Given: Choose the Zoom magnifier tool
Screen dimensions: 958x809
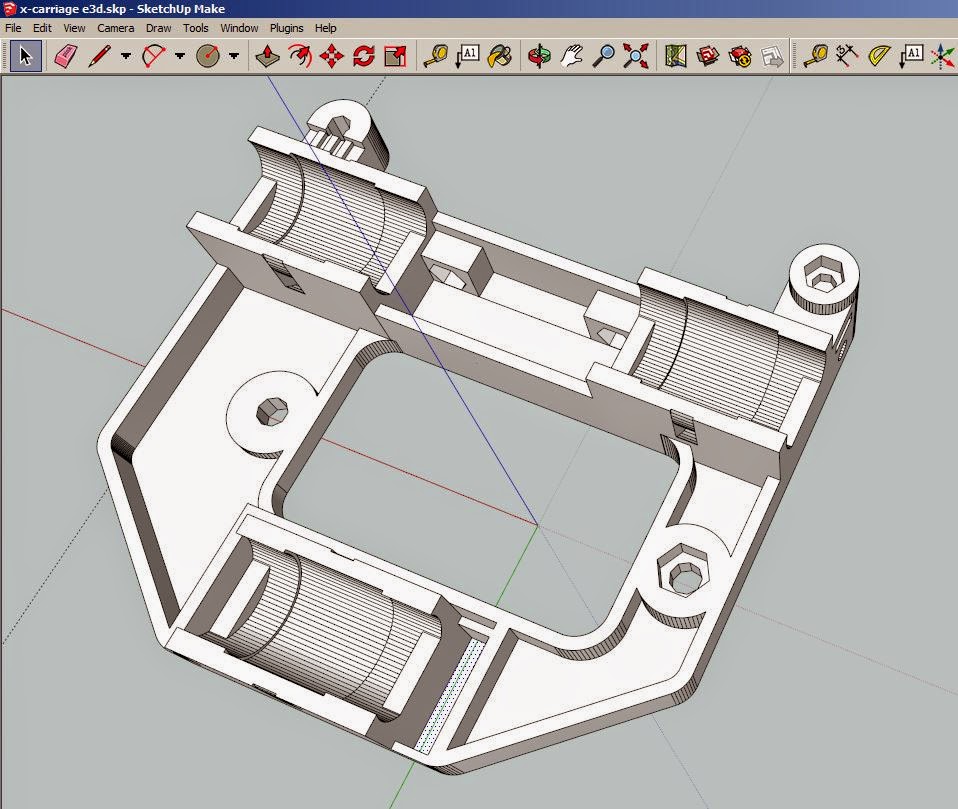Looking at the screenshot, I should point(604,56).
